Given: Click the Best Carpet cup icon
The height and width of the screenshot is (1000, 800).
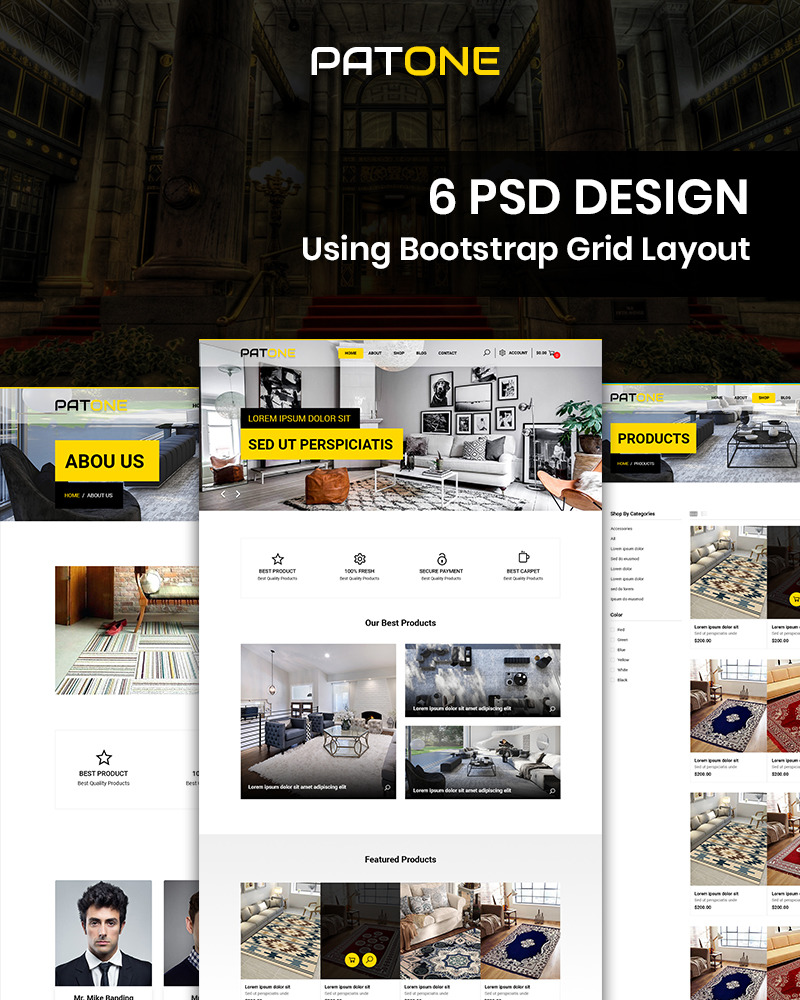Looking at the screenshot, I should click(x=524, y=558).
